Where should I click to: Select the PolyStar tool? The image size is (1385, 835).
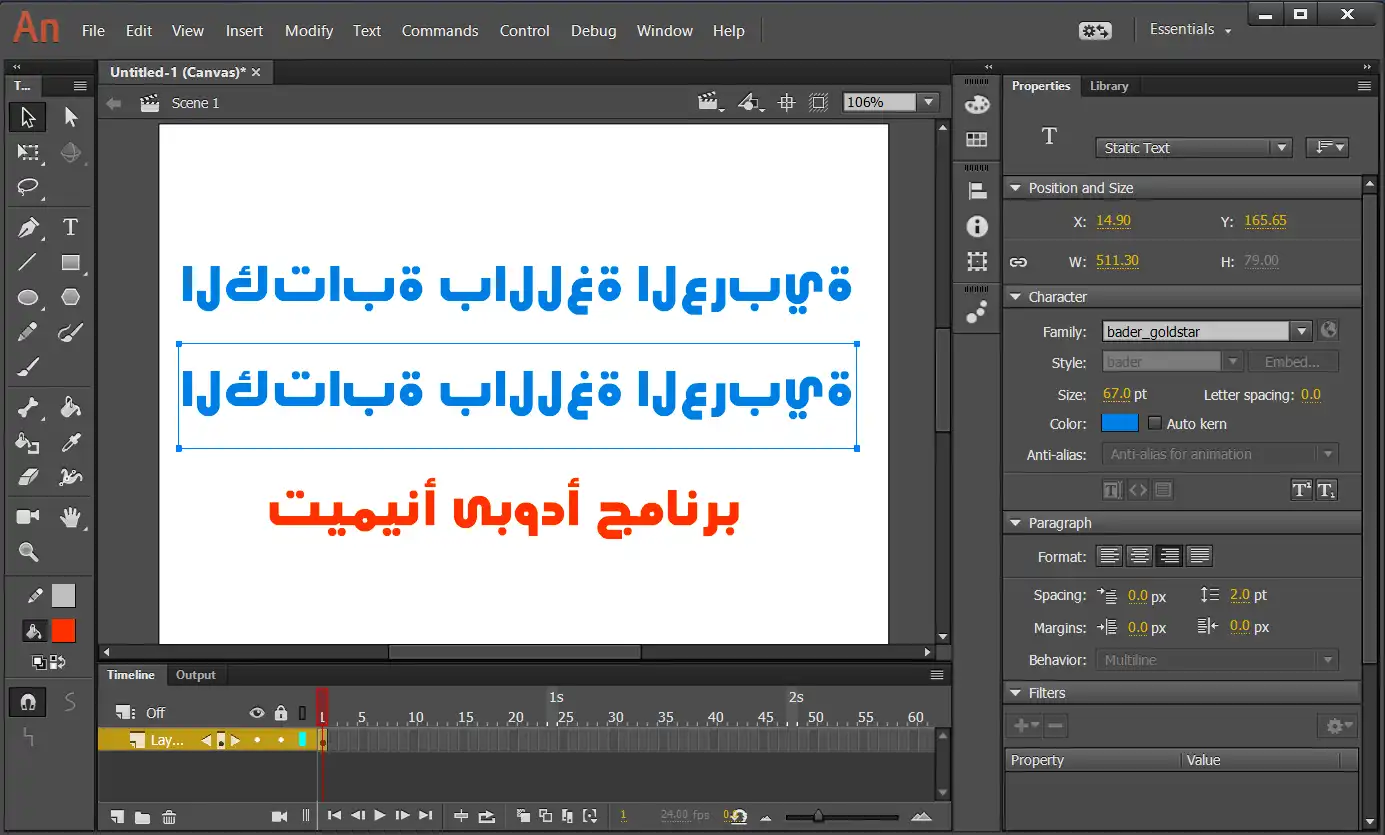(70, 298)
